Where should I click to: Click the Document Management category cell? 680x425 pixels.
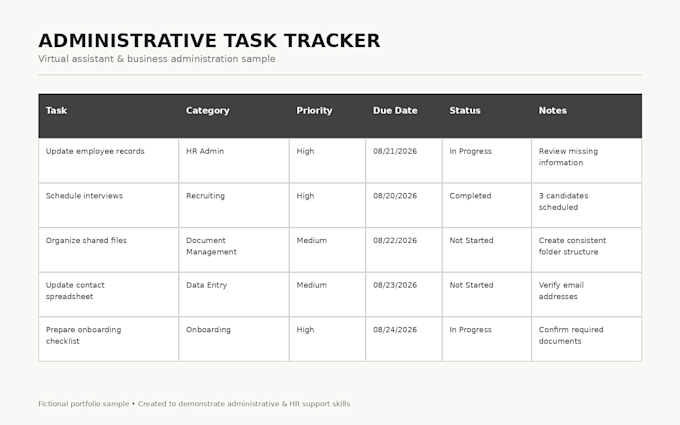point(234,250)
